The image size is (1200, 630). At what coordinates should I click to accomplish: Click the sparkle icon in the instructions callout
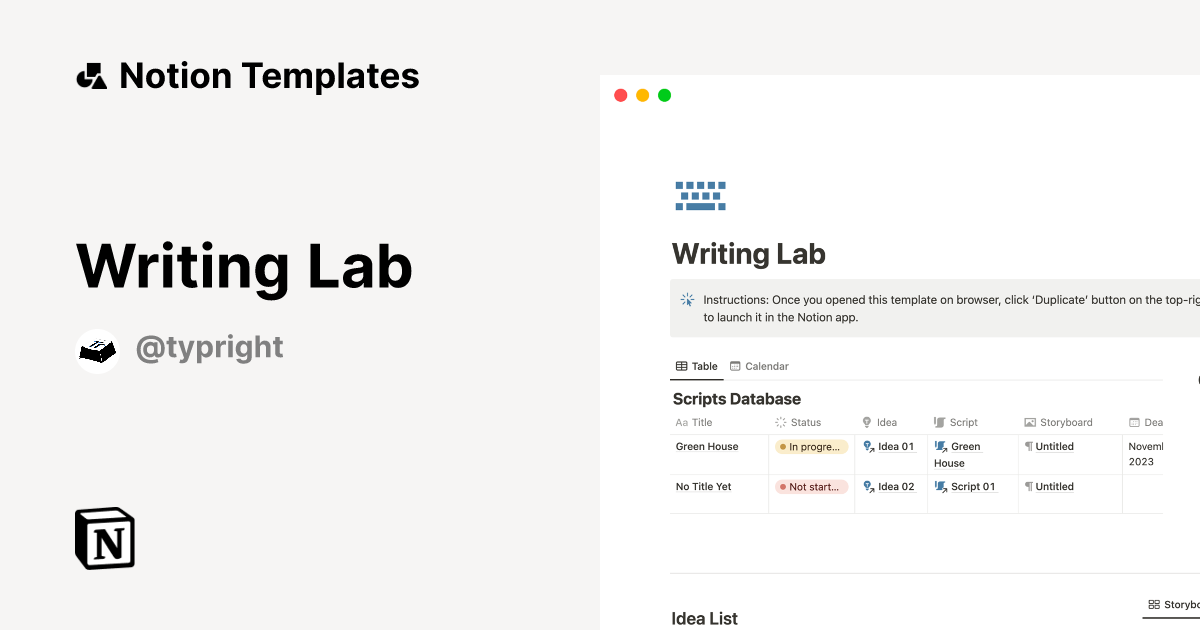[687, 299]
